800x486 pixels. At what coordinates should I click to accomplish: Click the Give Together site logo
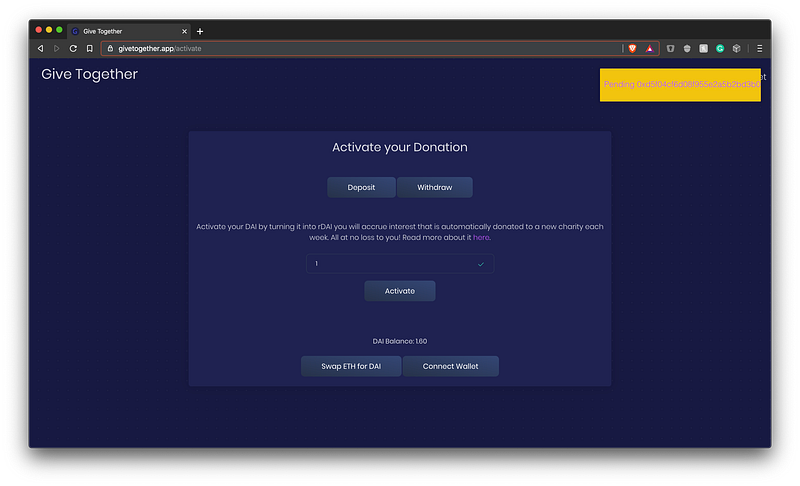[x=89, y=74]
